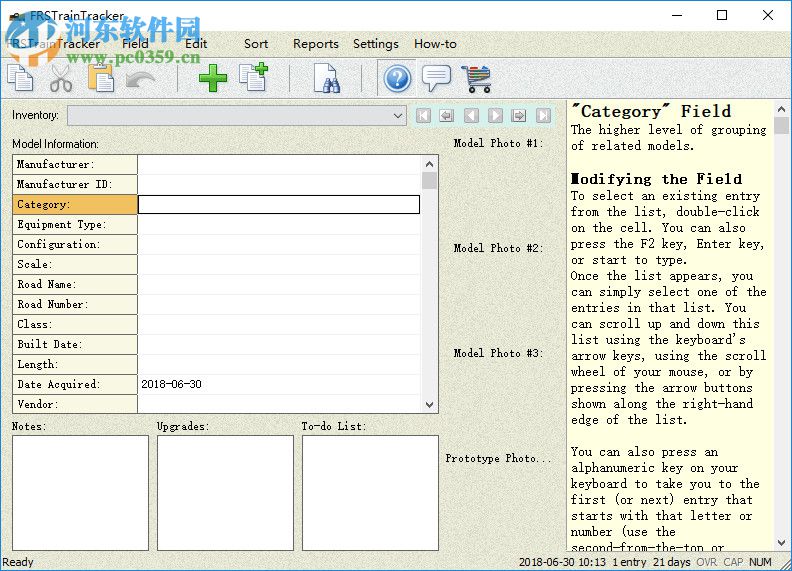This screenshot has width=792, height=571.
Task: Click the Manufacturer ID value cell
Action: point(279,184)
